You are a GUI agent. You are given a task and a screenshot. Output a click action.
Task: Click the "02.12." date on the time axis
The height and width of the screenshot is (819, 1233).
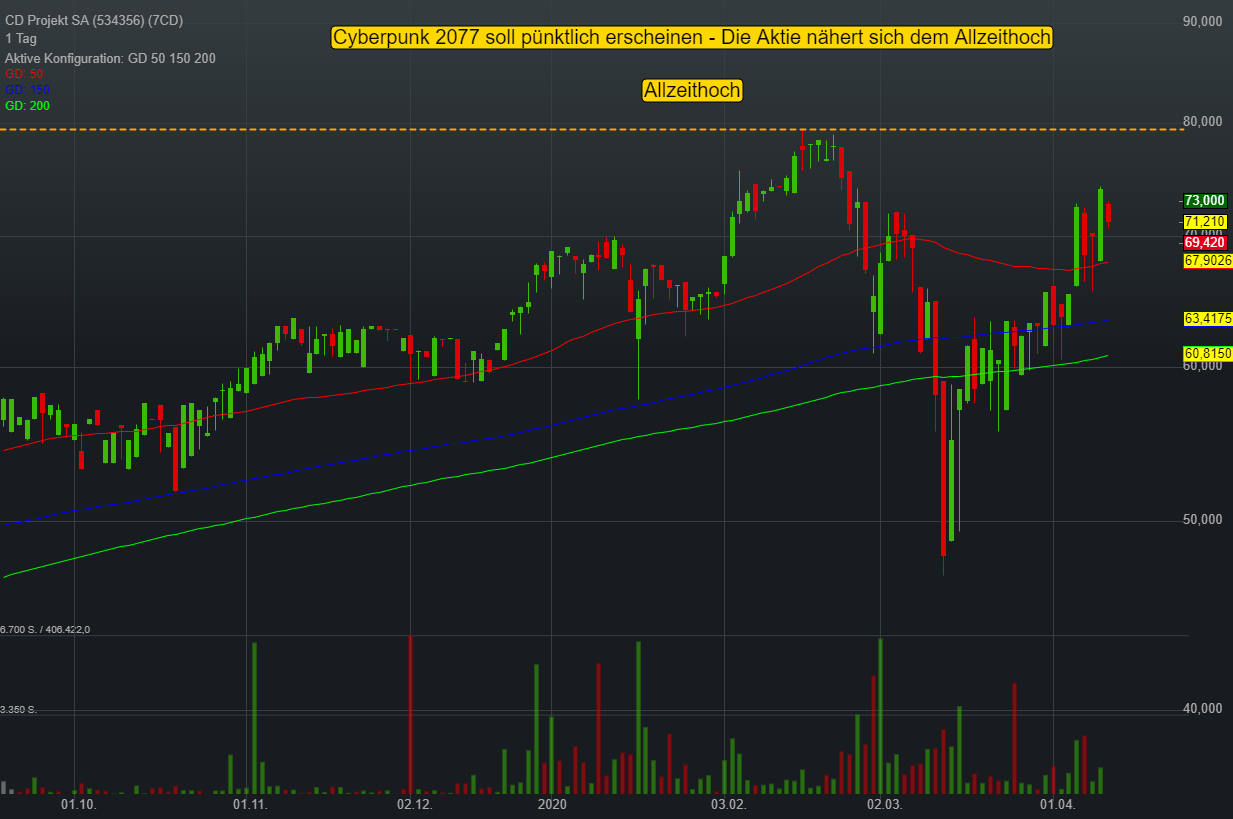tap(414, 804)
